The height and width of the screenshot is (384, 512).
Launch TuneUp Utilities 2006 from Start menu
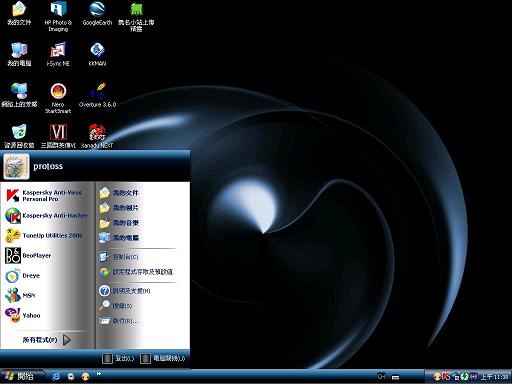(44, 235)
